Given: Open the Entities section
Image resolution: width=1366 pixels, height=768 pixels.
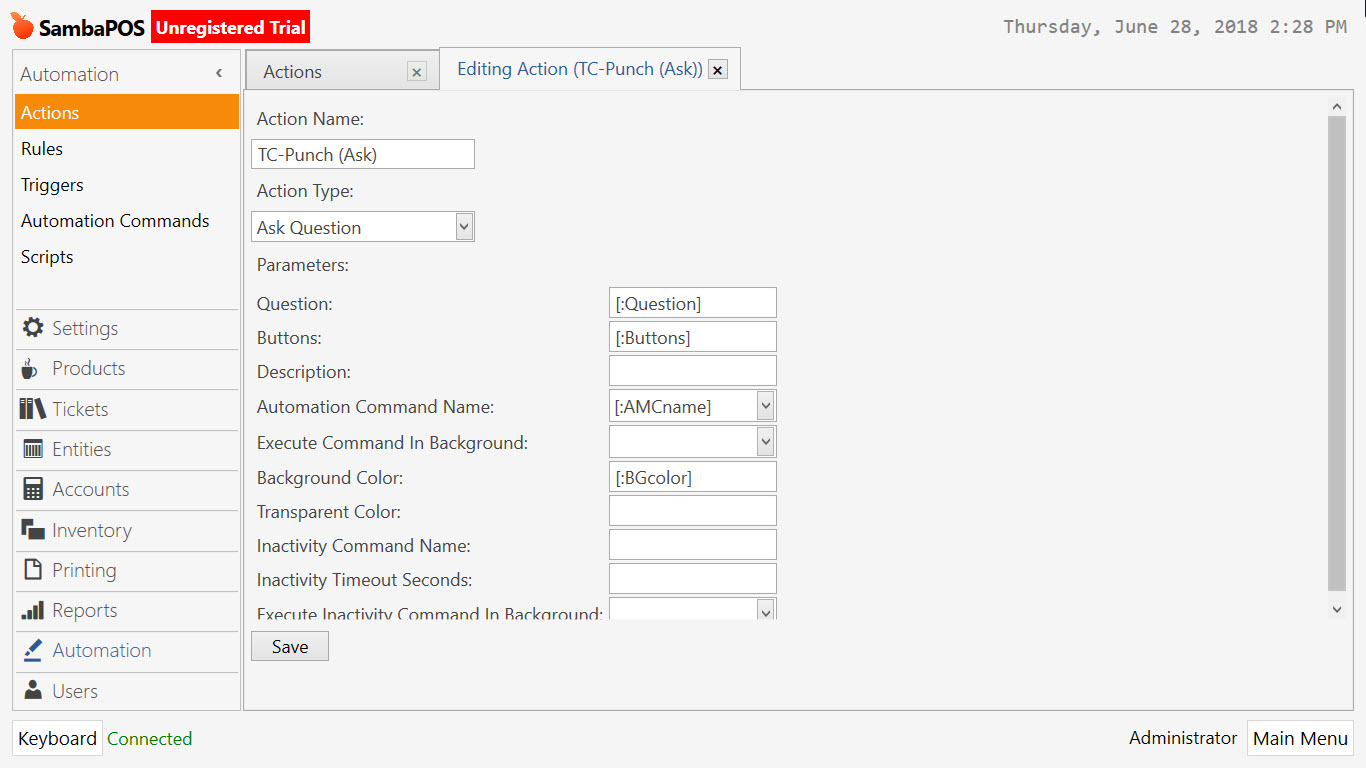Looking at the screenshot, I should 85,449.
